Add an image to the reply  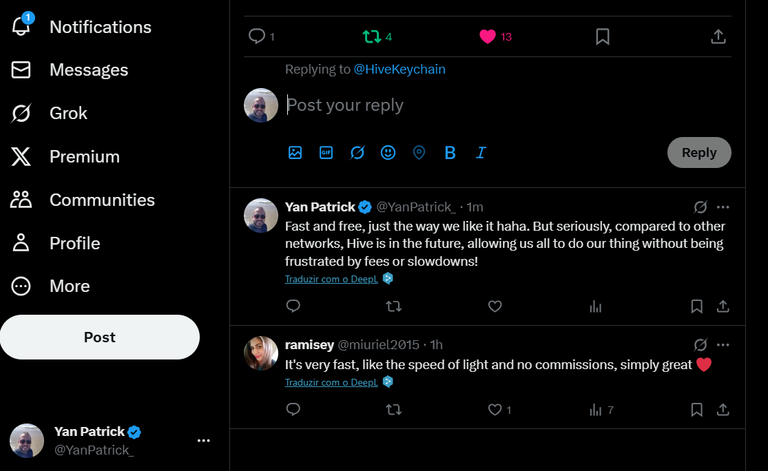[x=295, y=153]
